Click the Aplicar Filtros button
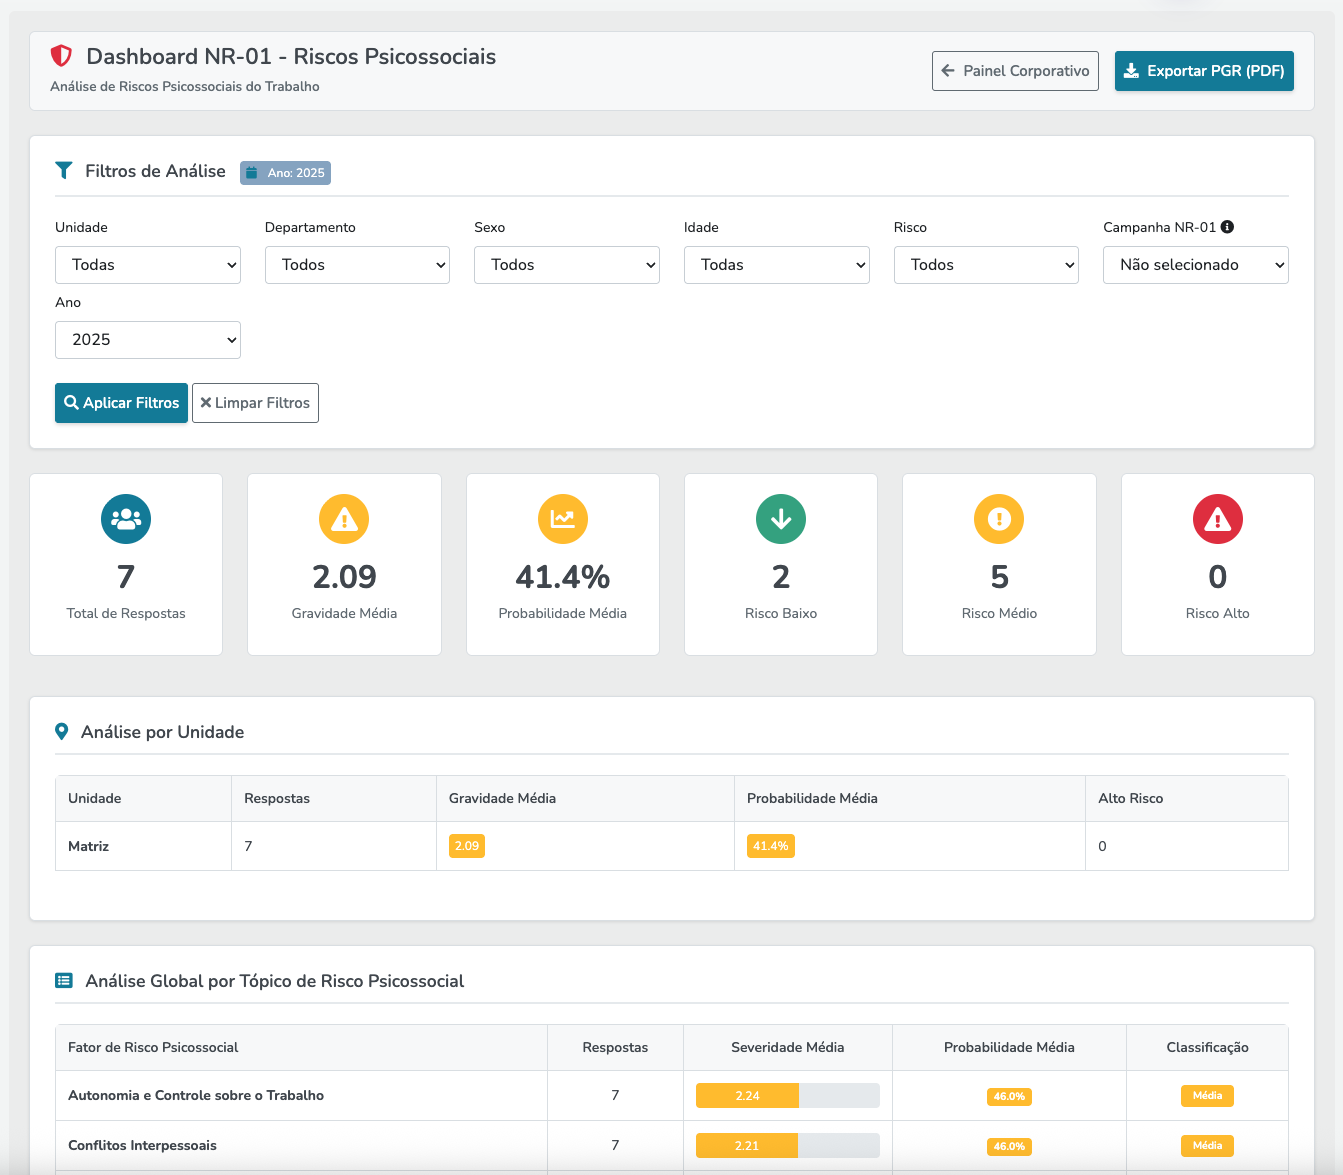Image resolution: width=1343 pixels, height=1175 pixels. (x=121, y=402)
